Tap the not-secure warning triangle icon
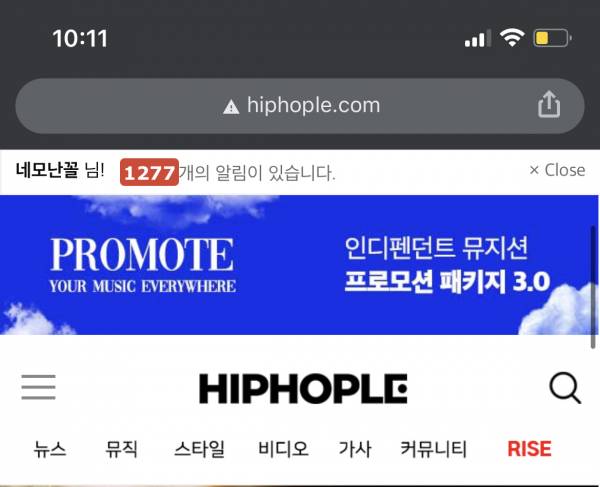The width and height of the screenshot is (600, 487). point(231,107)
